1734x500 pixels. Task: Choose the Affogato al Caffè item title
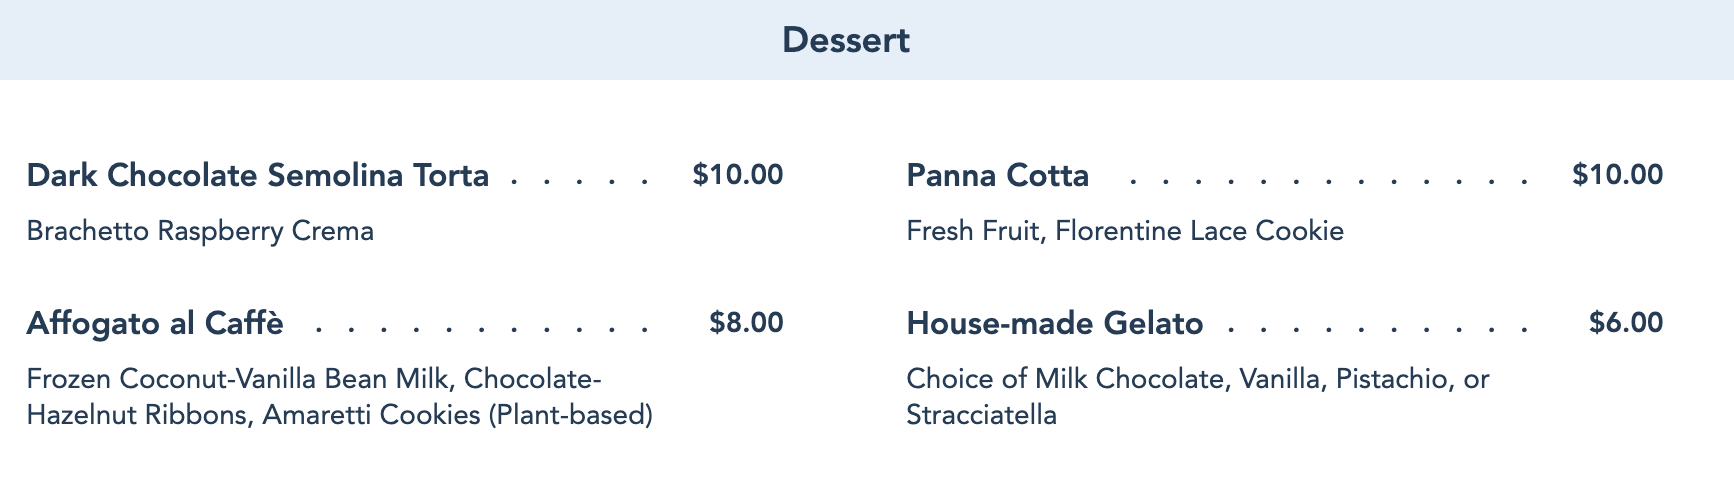pyautogui.click(x=155, y=323)
